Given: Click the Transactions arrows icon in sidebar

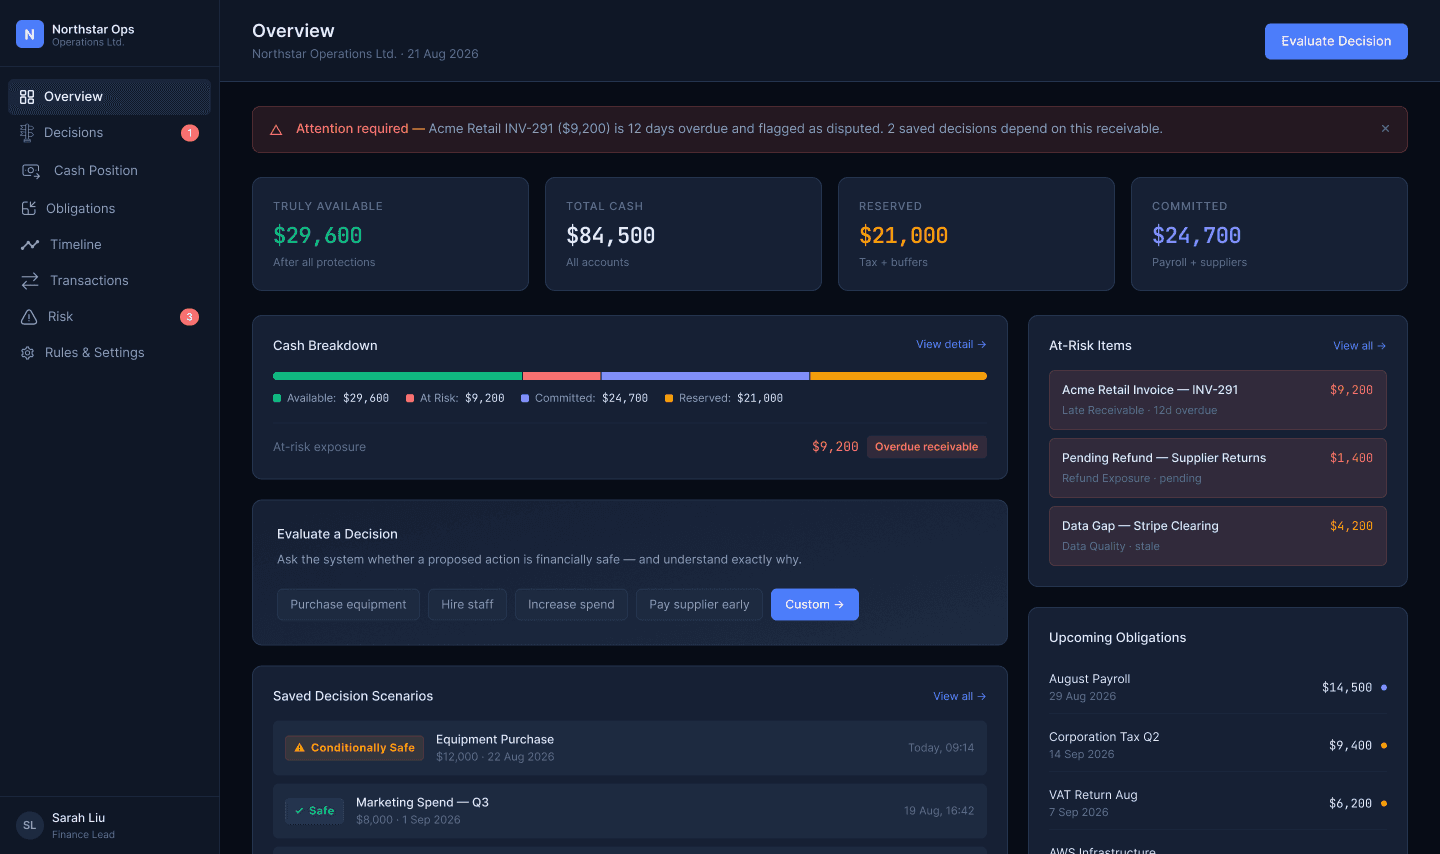Looking at the screenshot, I should 30,281.
